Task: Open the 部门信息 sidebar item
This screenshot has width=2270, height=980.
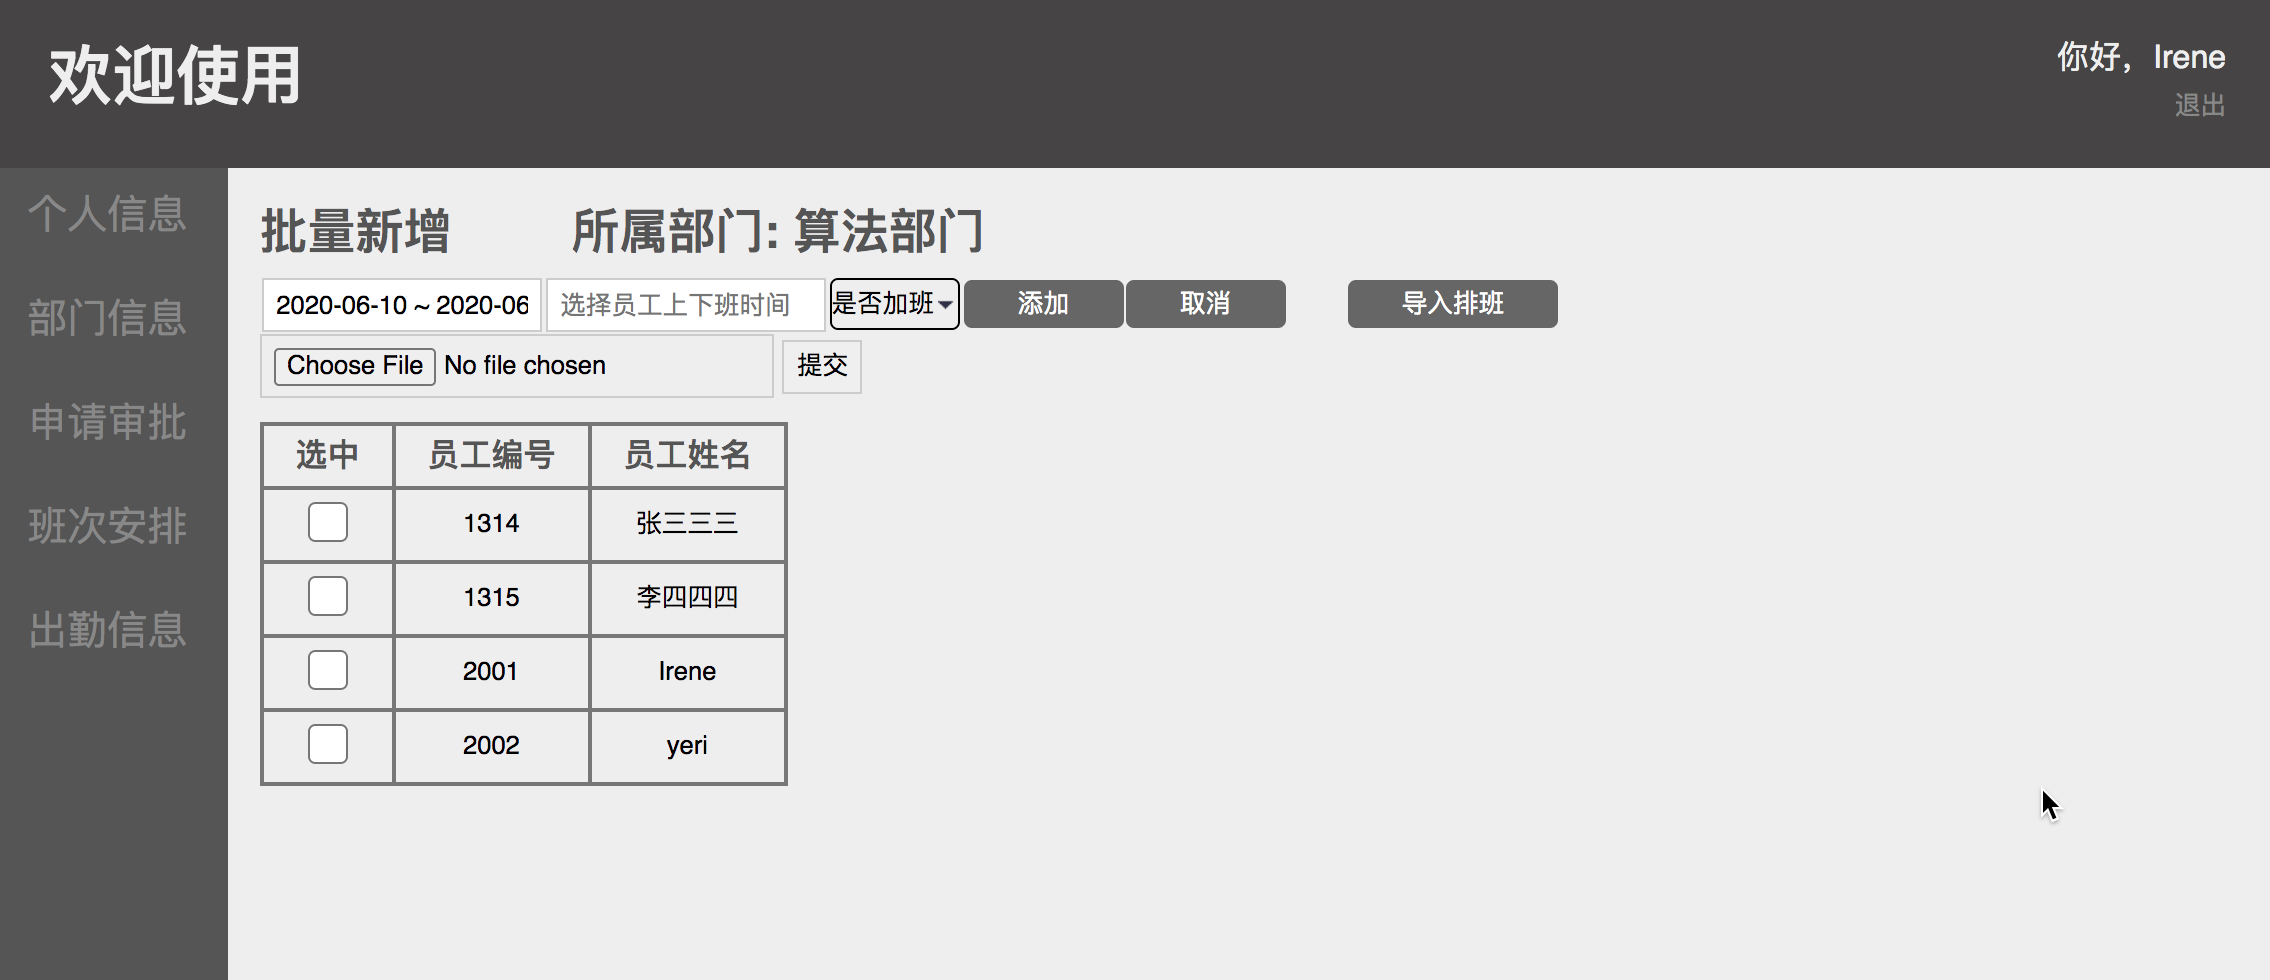Action: pos(108,318)
